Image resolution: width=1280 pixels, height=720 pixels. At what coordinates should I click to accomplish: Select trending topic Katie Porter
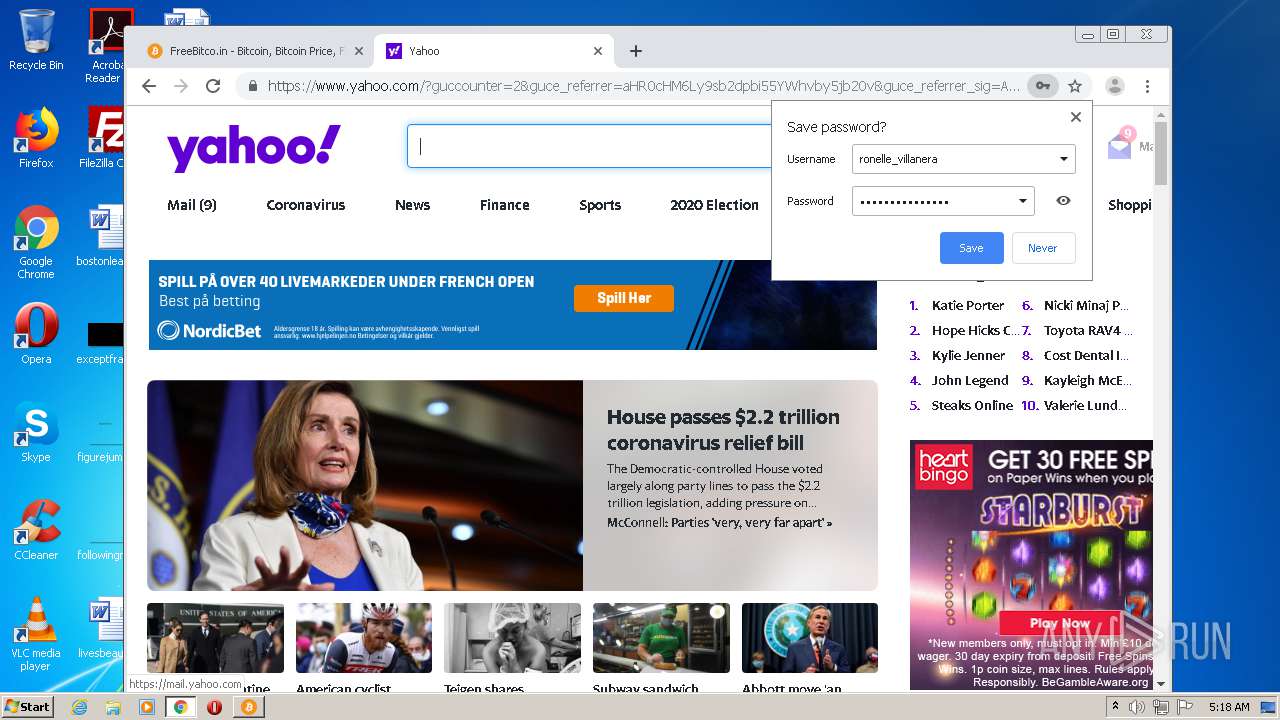click(x=968, y=306)
